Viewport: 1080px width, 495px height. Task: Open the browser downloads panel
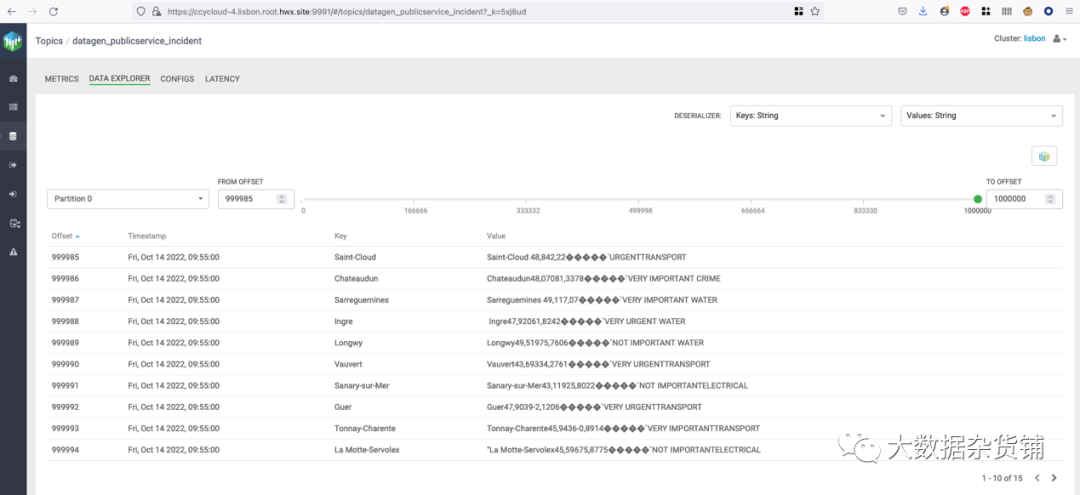click(x=924, y=11)
